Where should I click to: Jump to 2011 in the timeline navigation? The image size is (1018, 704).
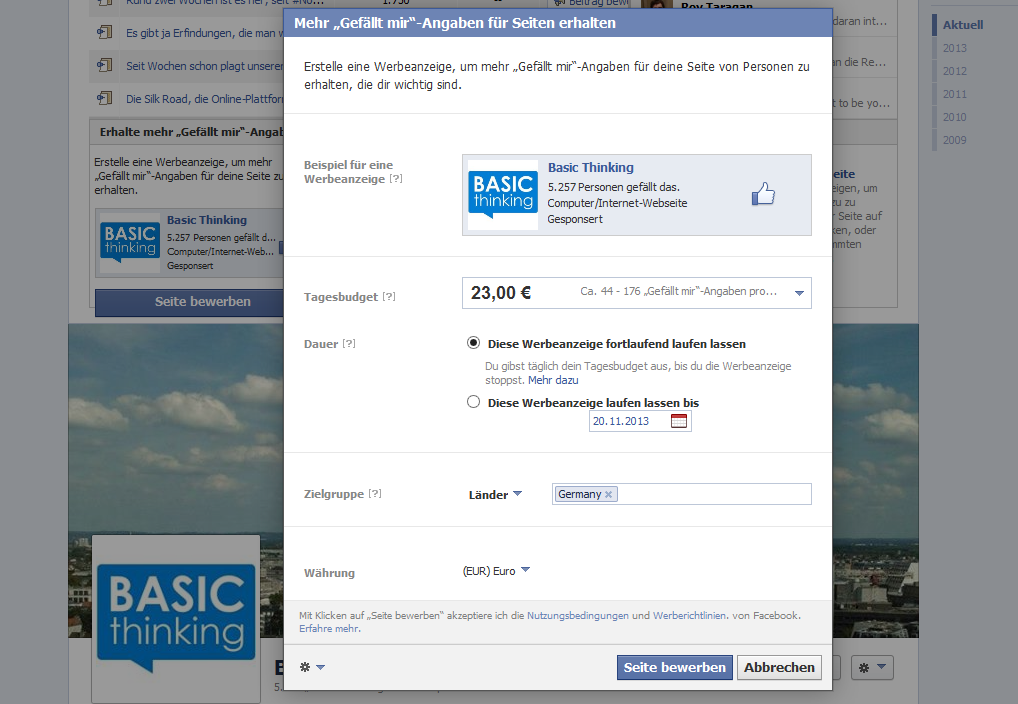955,94
